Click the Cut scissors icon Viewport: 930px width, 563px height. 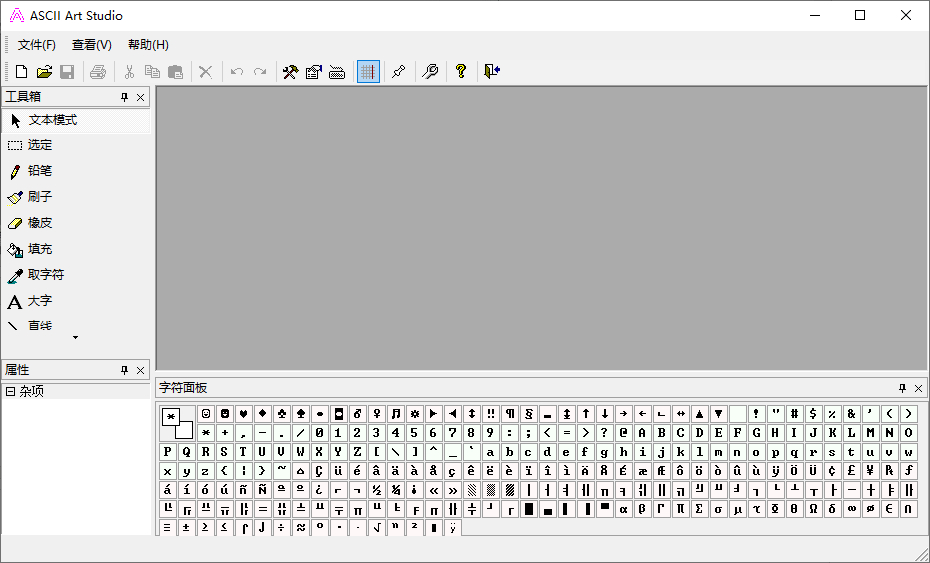click(x=129, y=72)
